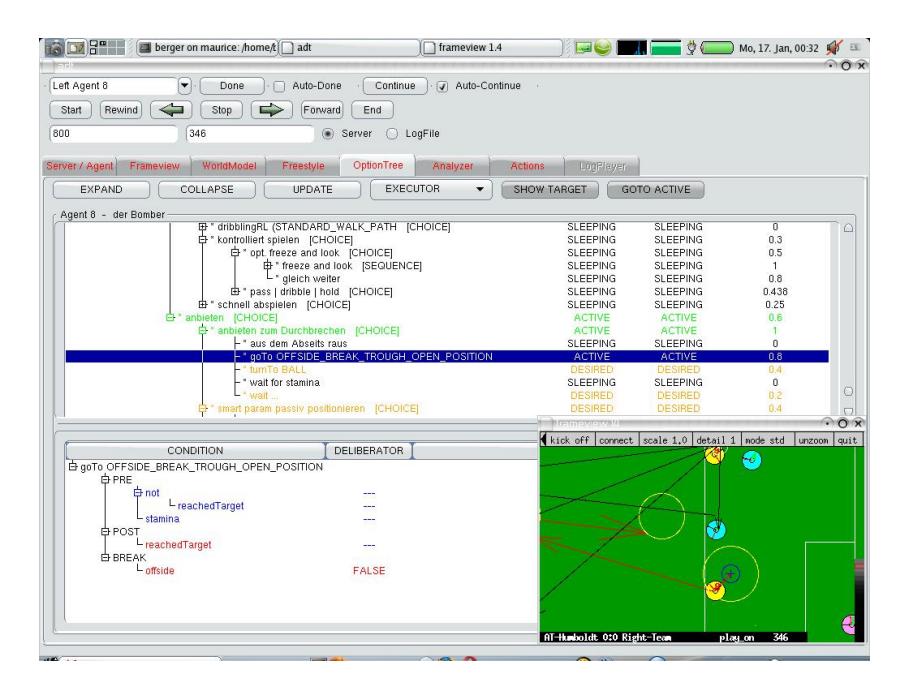Click 'connect' in frameview toolbar

pos(616,440)
